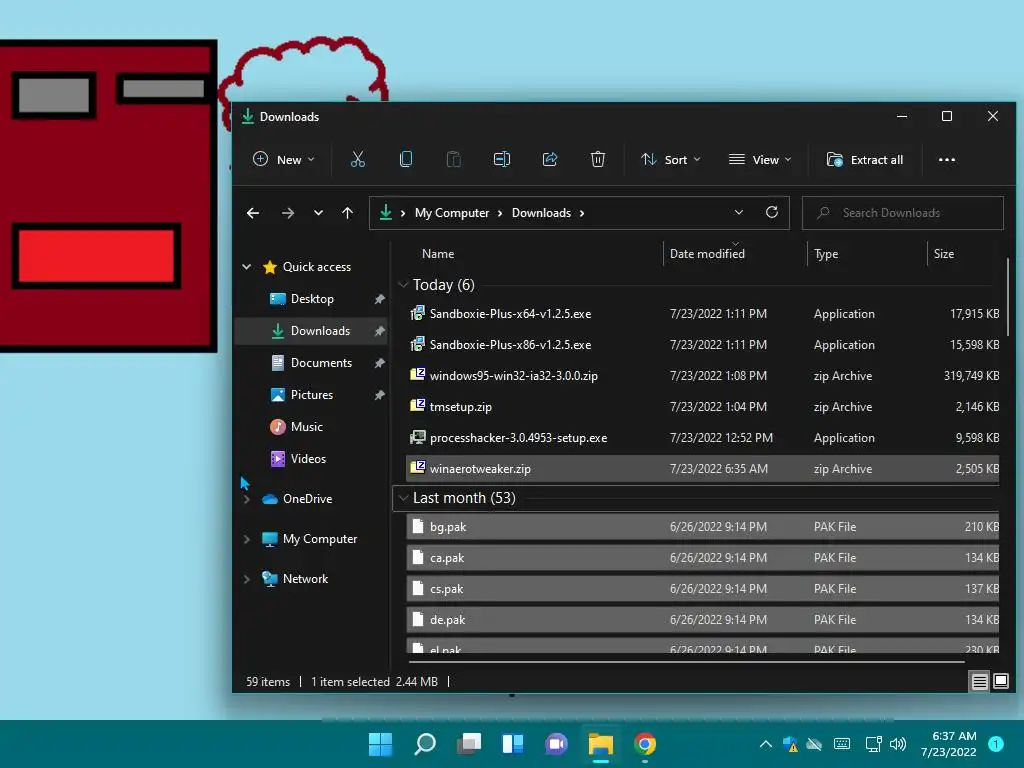1024x768 pixels.
Task: Click the File Explorer taskbar icon
Action: [601, 744]
